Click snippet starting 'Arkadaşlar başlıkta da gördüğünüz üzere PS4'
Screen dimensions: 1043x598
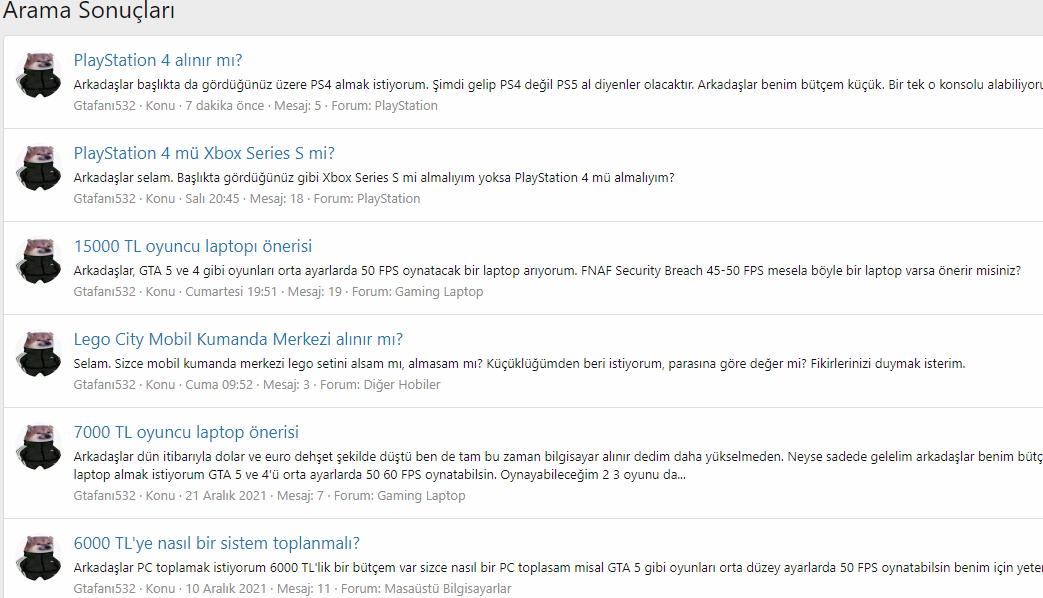tap(558, 85)
